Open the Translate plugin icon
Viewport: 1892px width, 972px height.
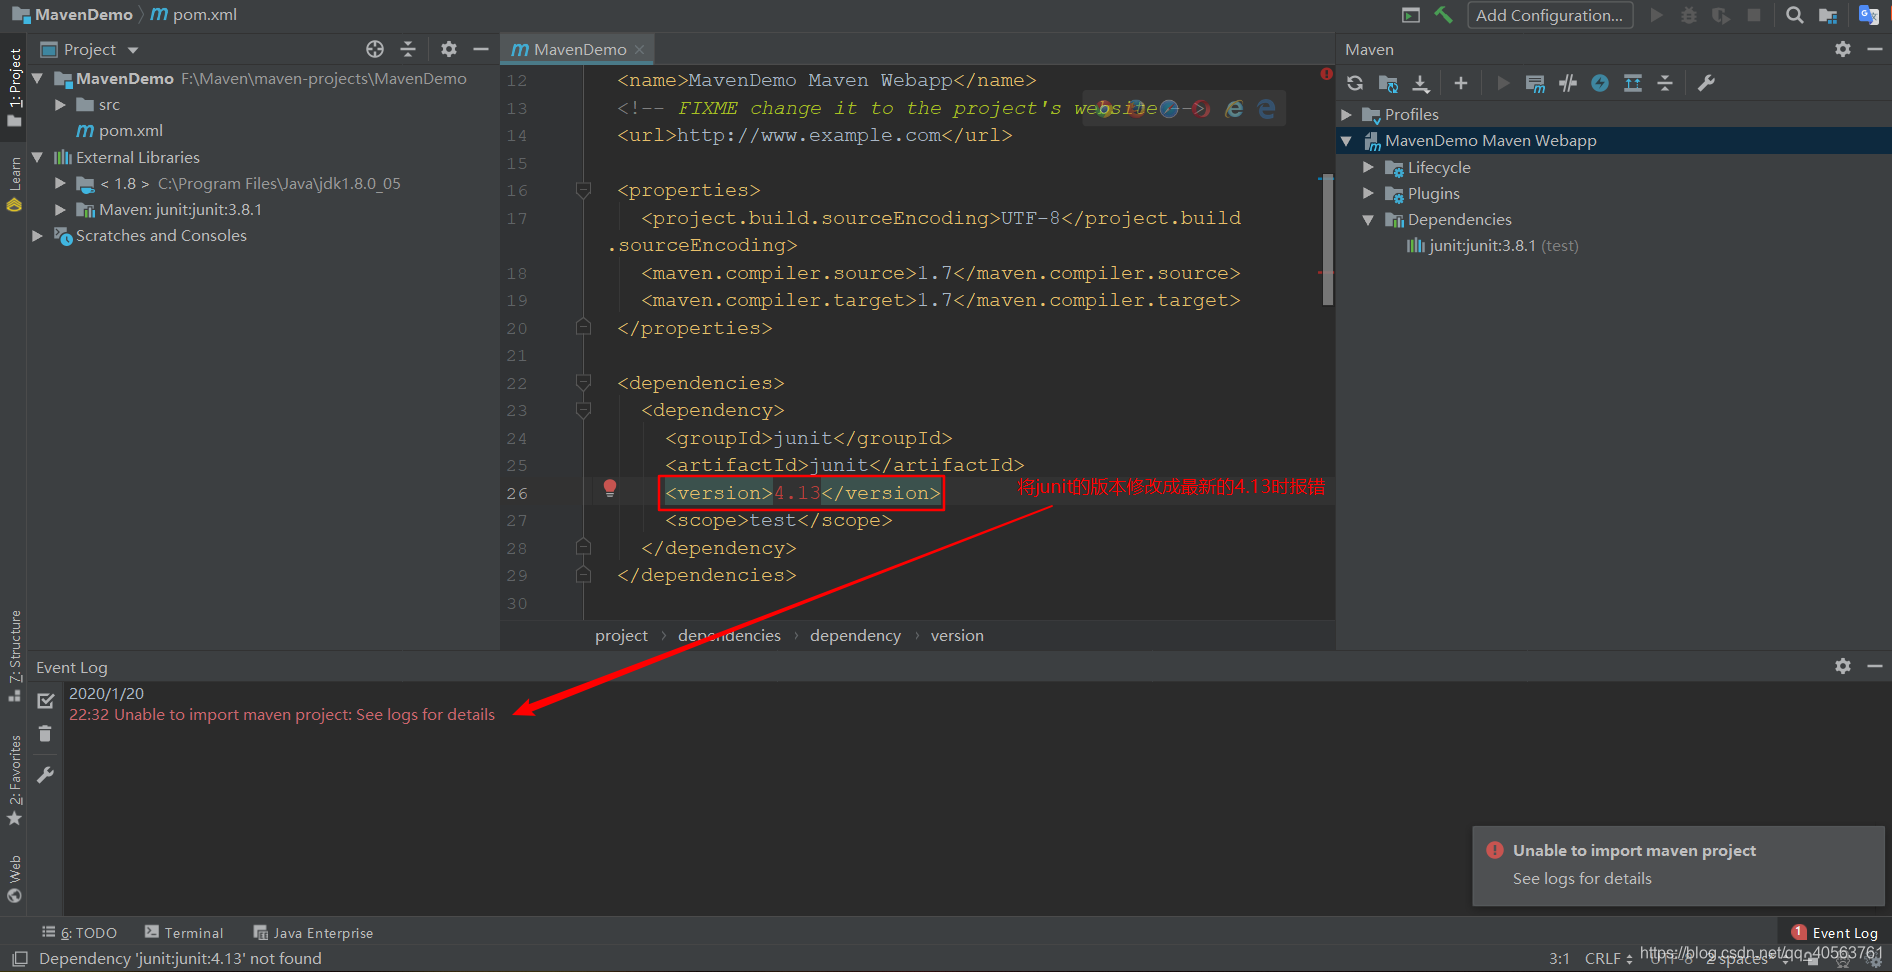point(1868,15)
